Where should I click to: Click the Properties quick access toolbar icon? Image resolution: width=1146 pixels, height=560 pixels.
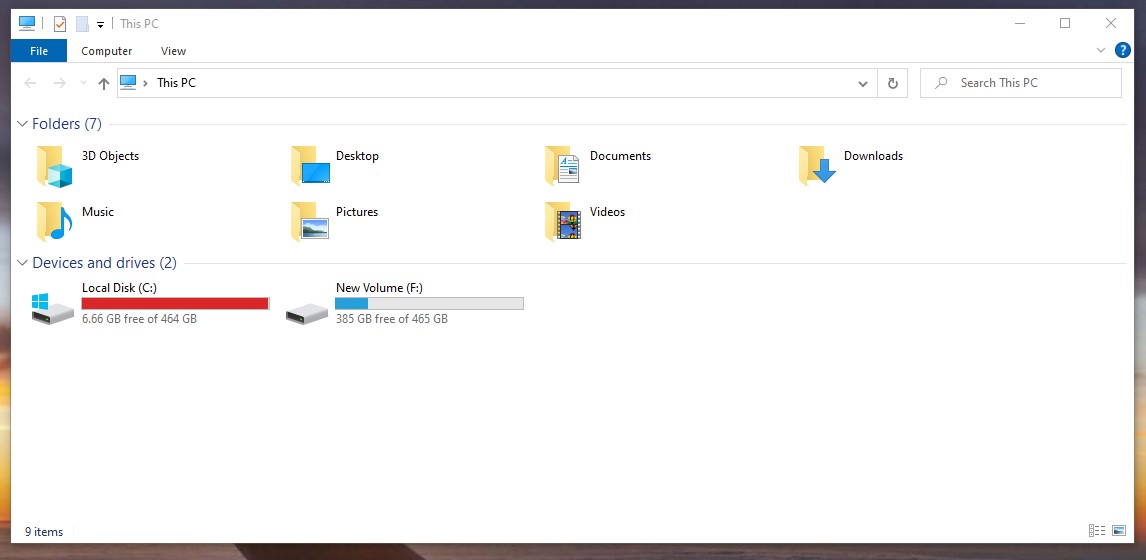pos(60,24)
